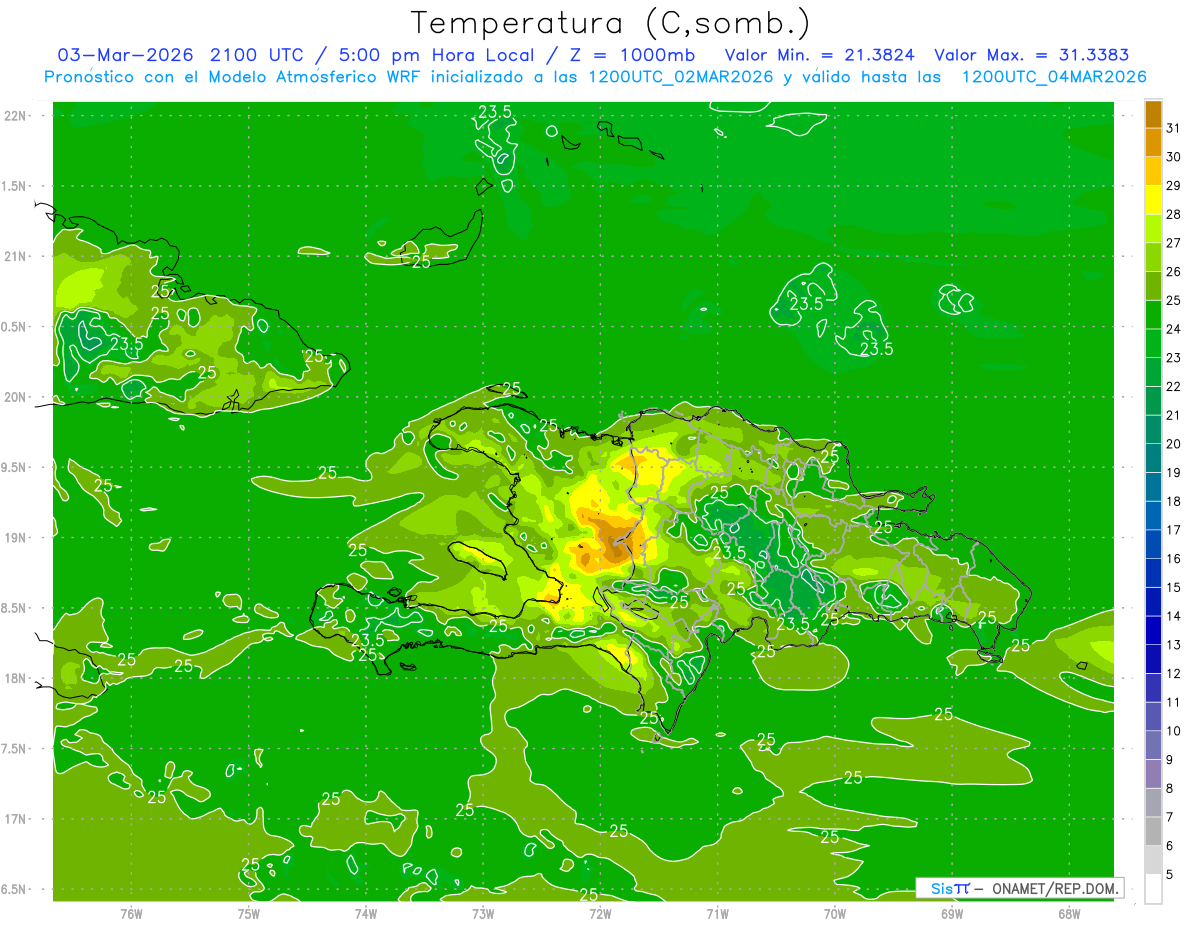Click the legend value '31'

pyautogui.click(x=1174, y=128)
